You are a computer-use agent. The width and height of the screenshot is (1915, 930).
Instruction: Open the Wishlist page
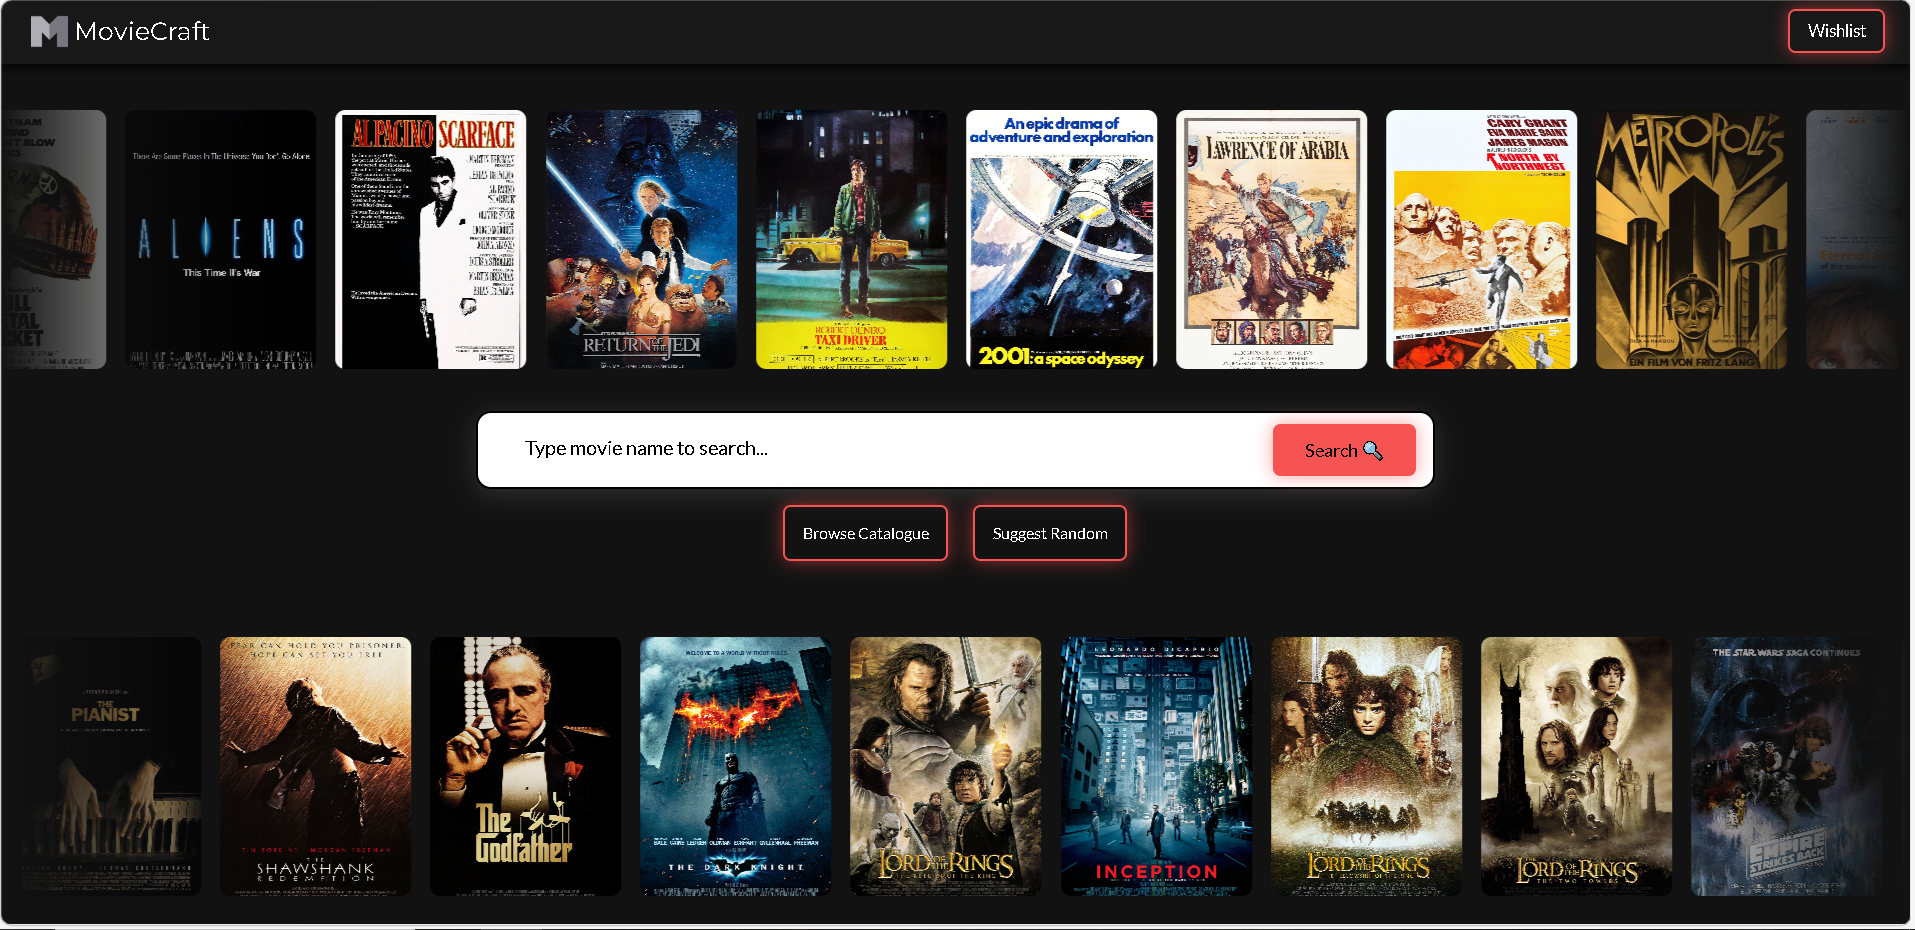[x=1836, y=31]
